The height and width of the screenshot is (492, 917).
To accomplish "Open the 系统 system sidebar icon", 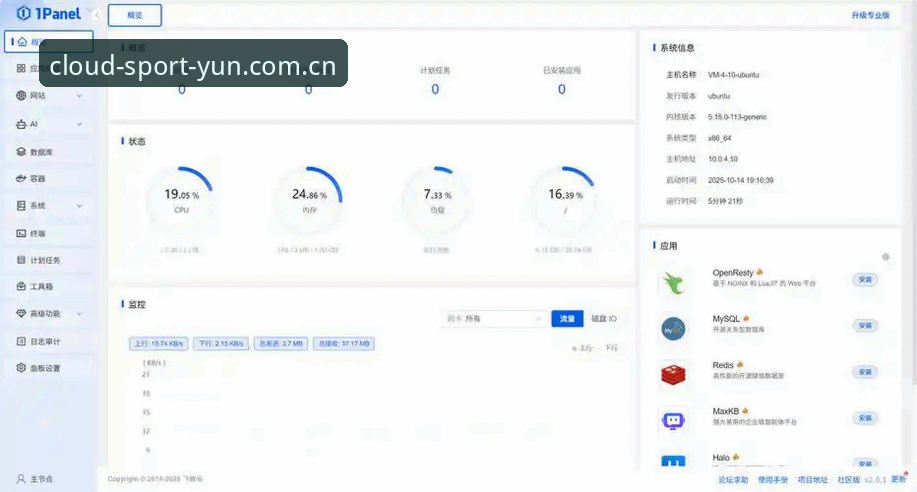I will point(21,205).
